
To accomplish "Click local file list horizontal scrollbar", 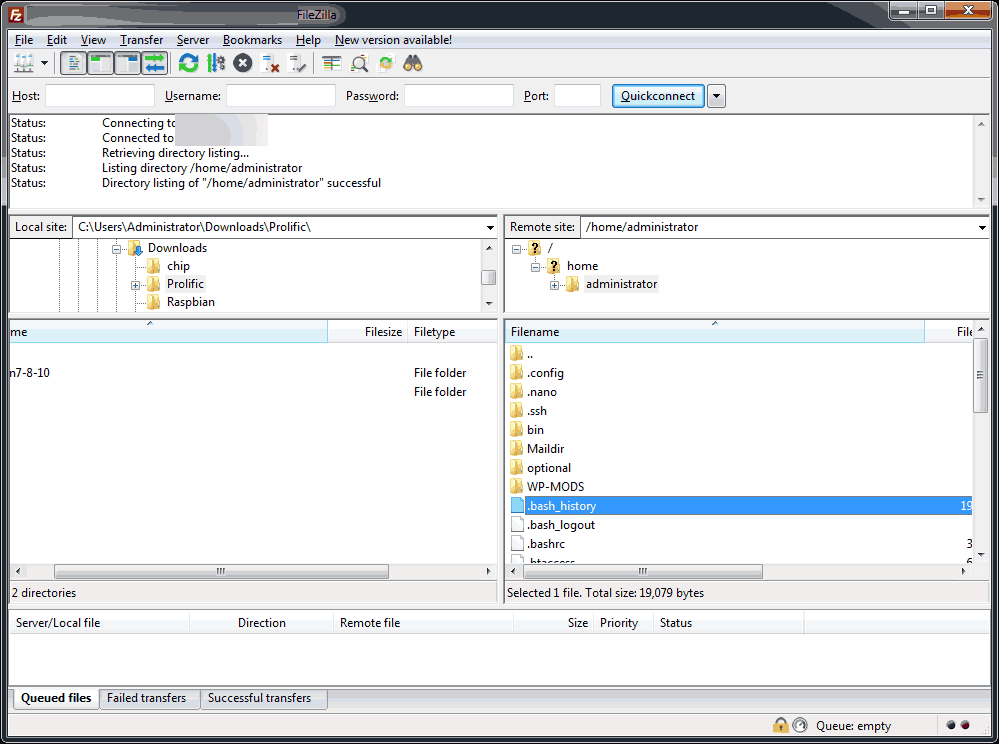I will coord(221,571).
